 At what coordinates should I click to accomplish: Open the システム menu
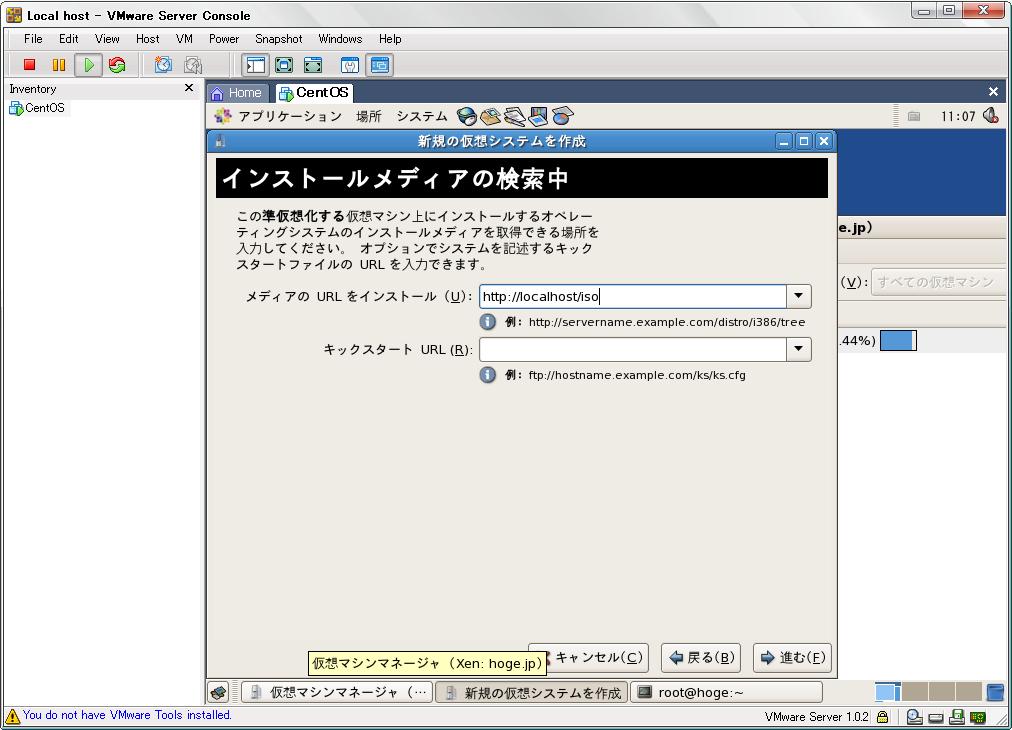421,116
